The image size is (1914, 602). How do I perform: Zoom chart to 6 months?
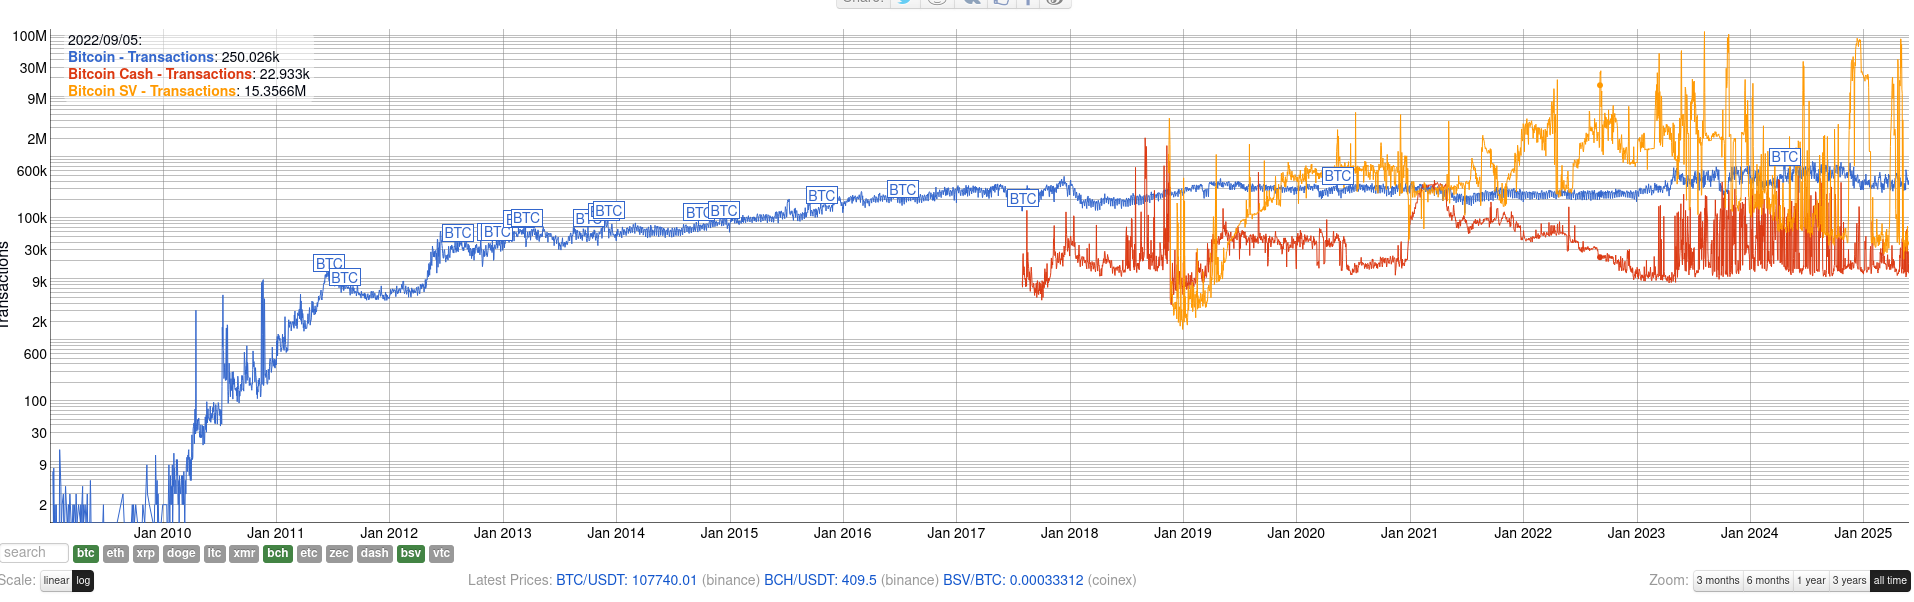[x=1768, y=581]
